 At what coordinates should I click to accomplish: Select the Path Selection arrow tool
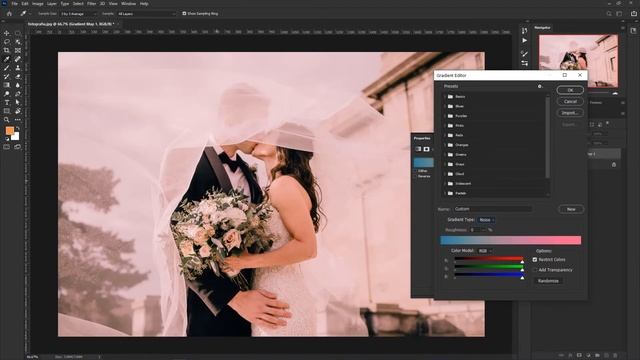(18, 102)
